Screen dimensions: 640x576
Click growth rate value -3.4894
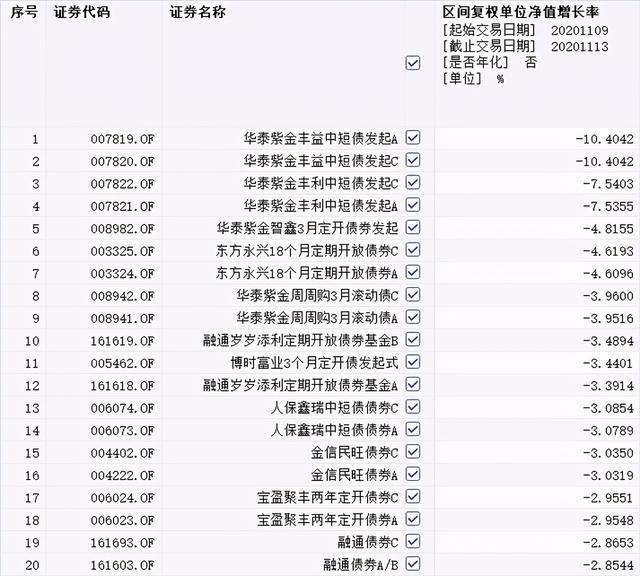(x=608, y=341)
